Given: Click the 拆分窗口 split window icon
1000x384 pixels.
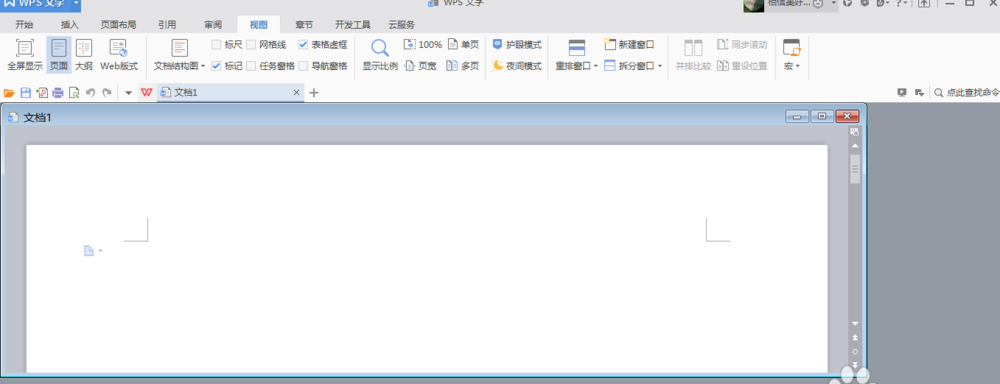Looking at the screenshot, I should point(609,66).
